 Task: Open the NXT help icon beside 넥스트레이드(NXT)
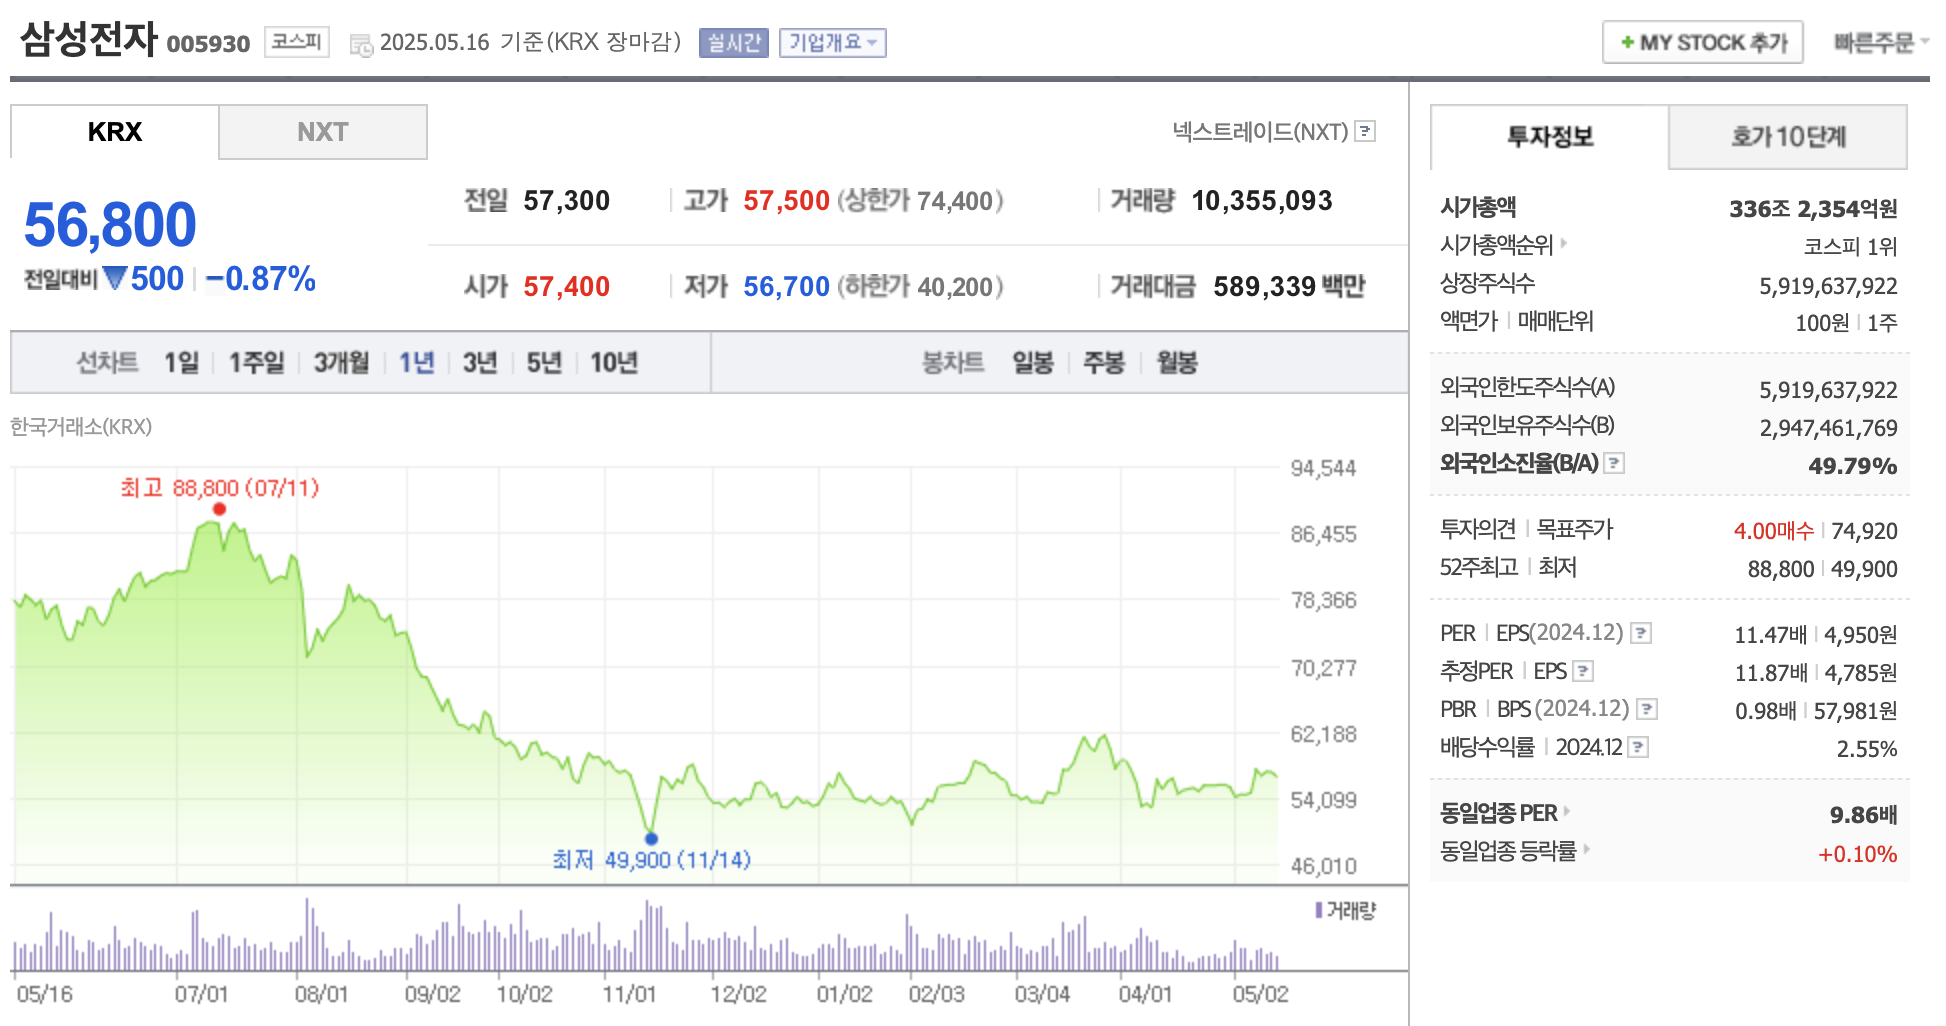tap(1365, 131)
